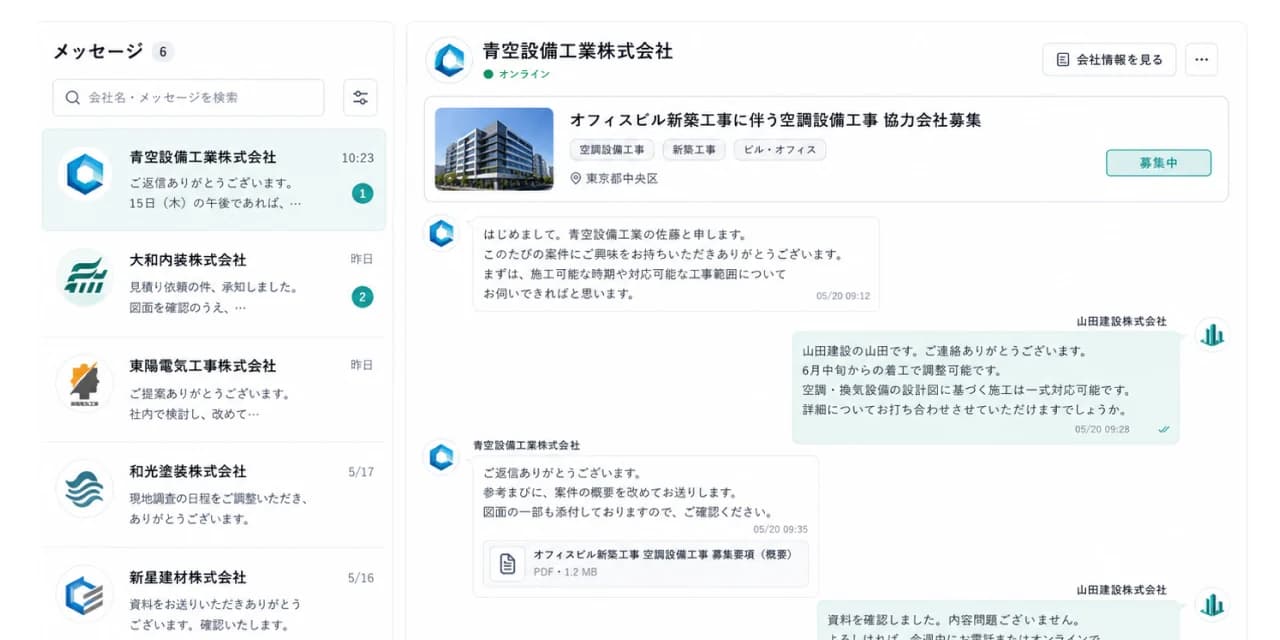Click the message count badge 6
The image size is (1280, 640).
tap(163, 52)
